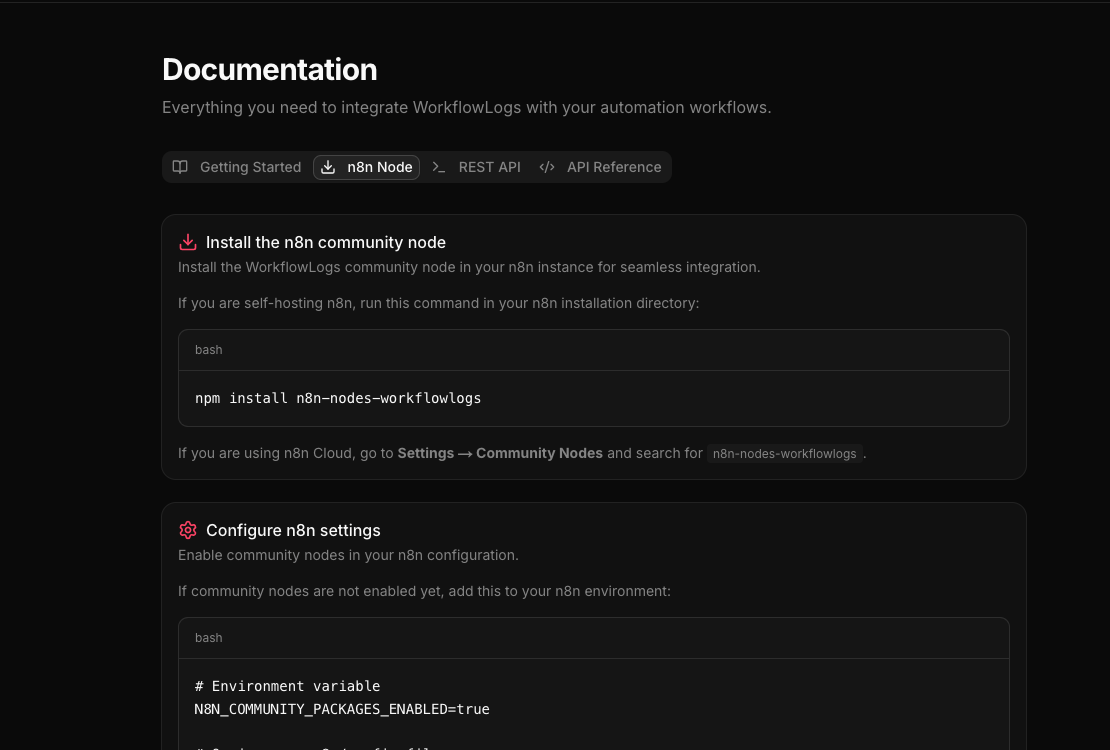Viewport: 1110px width, 750px height.
Task: Click the red gear icon beside Configure n8n settings
Action: pyautogui.click(x=188, y=530)
